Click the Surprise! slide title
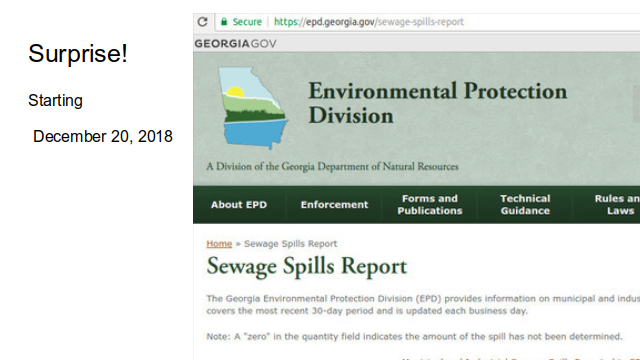The height and width of the screenshot is (360, 640). click(x=78, y=53)
